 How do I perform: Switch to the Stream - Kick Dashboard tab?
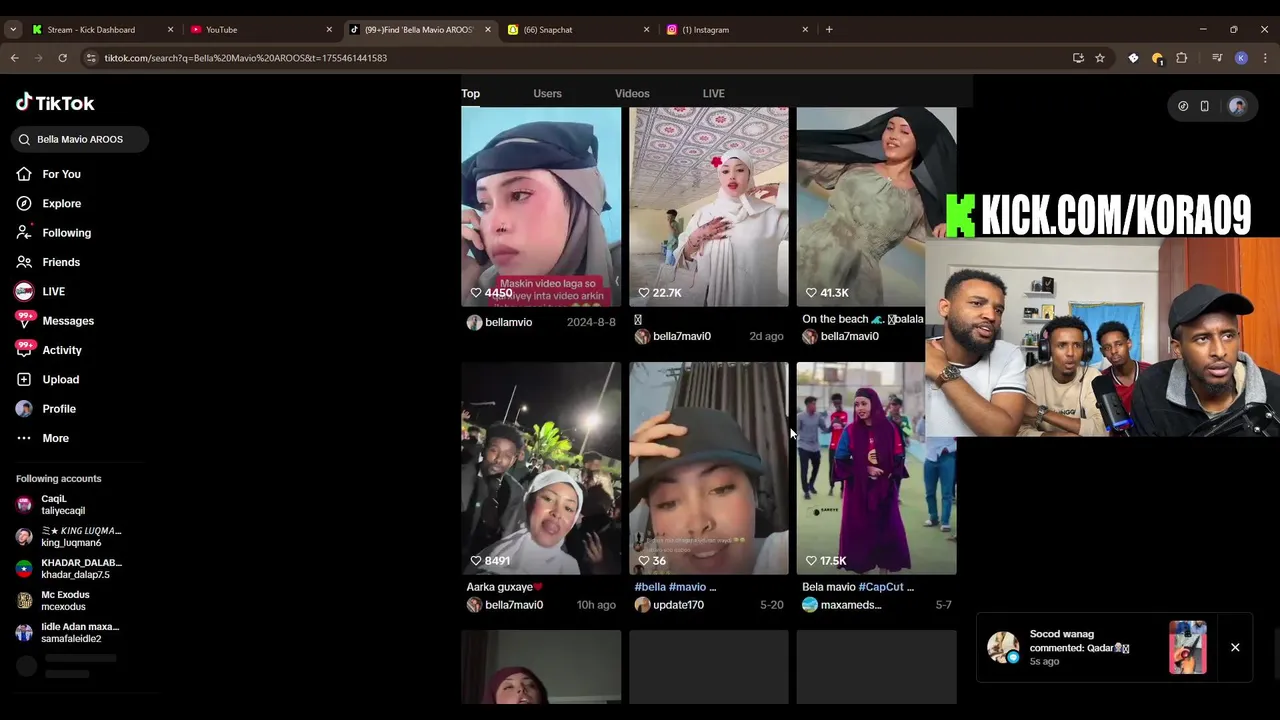pyautogui.click(x=103, y=30)
